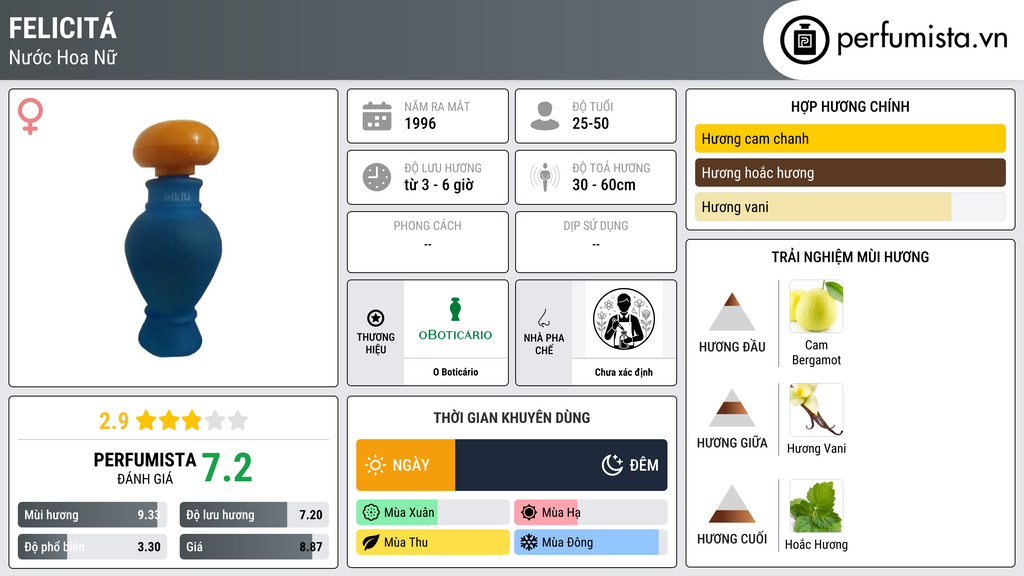Click the 30 - 60cm sillage value

[604, 185]
